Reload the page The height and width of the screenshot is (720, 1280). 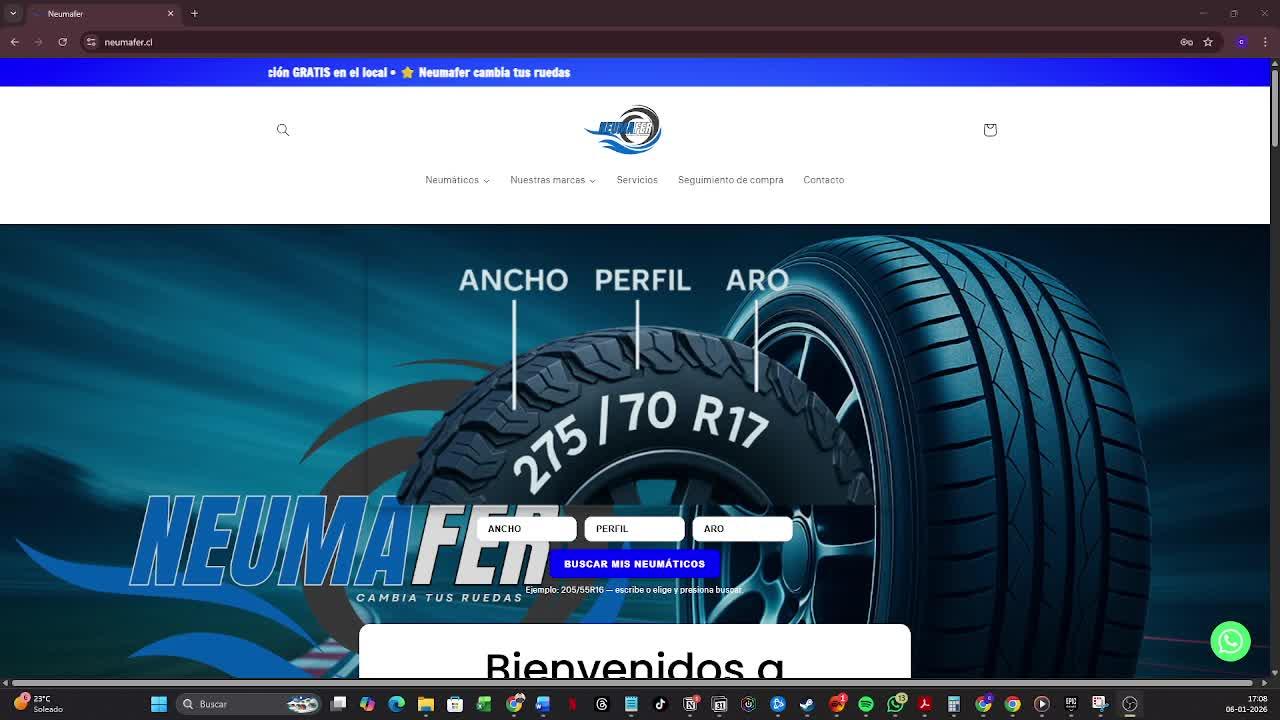coord(62,42)
